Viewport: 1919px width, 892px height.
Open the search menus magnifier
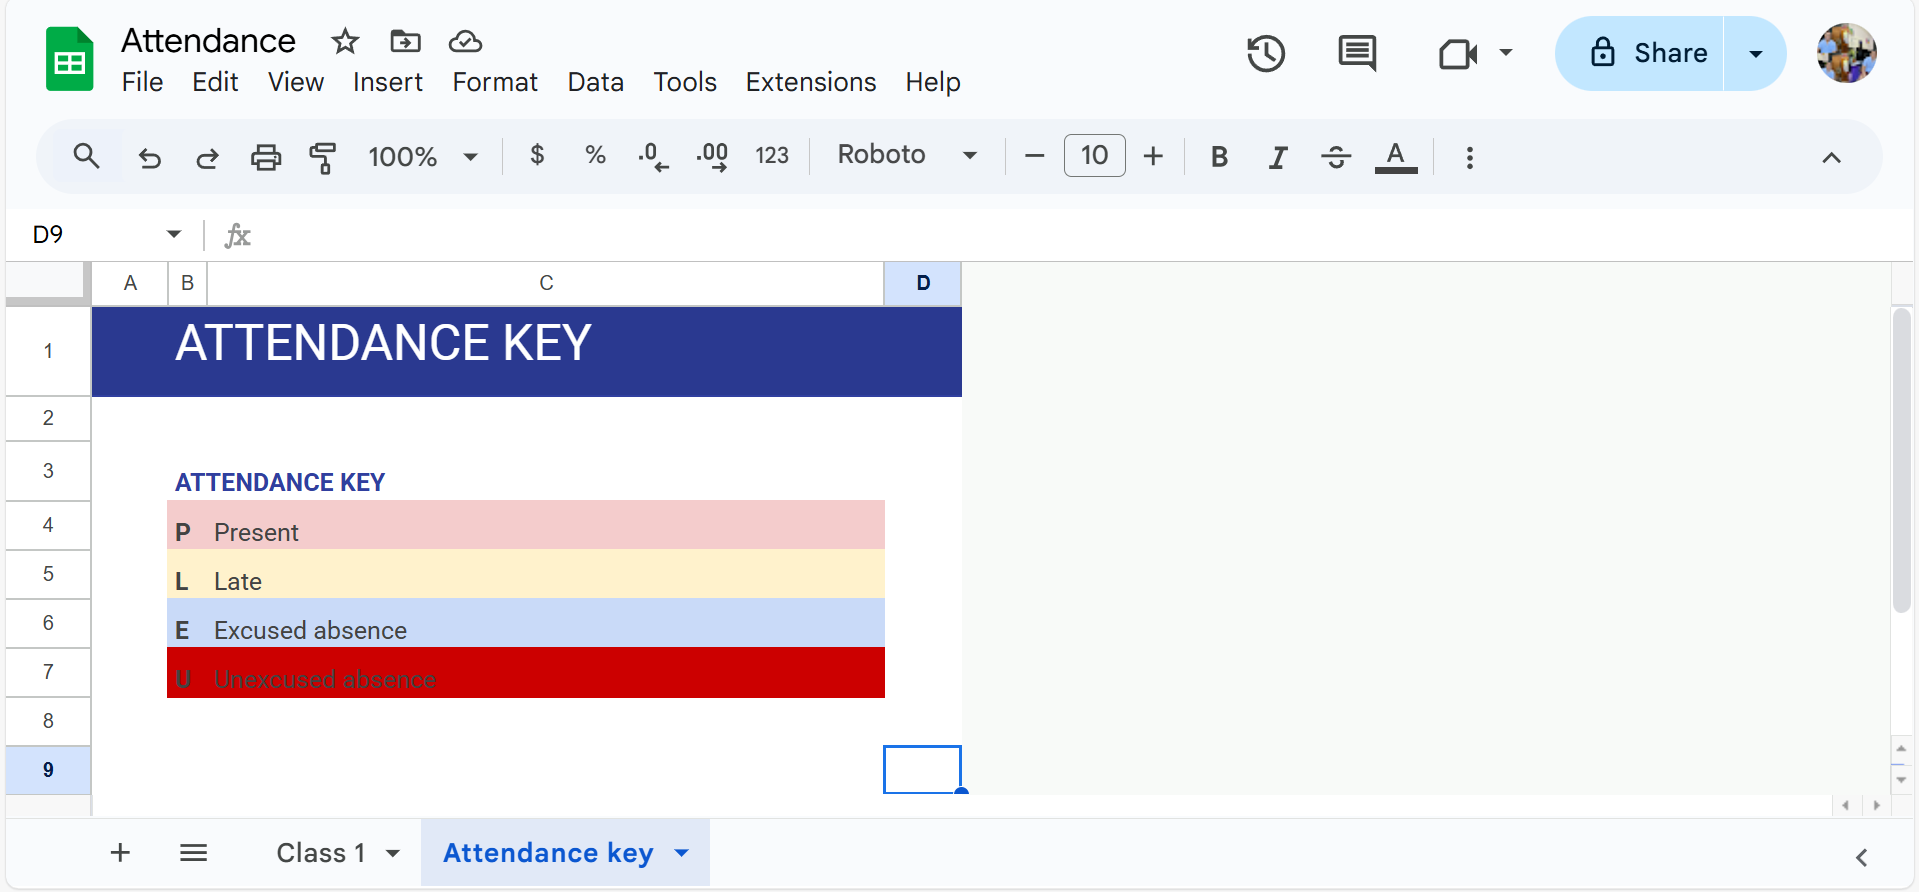(87, 156)
